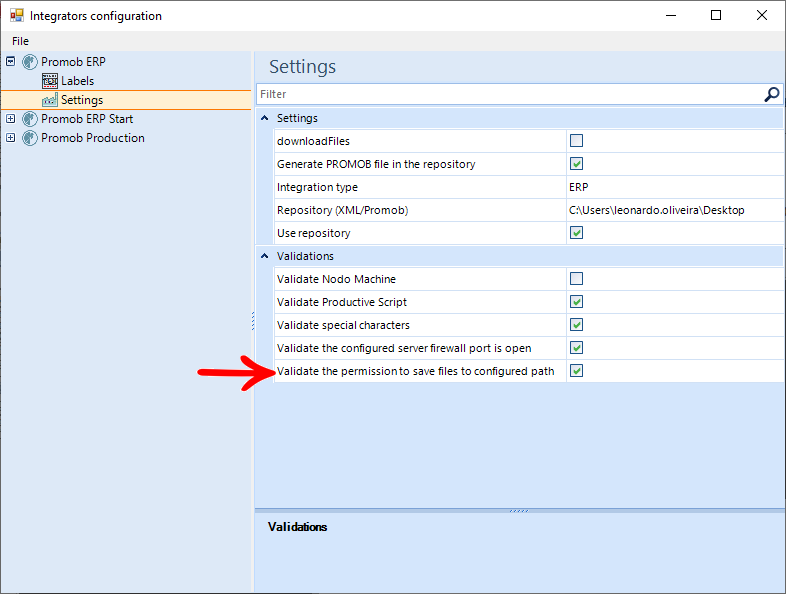Click the magnifier search icon

pos(772,94)
